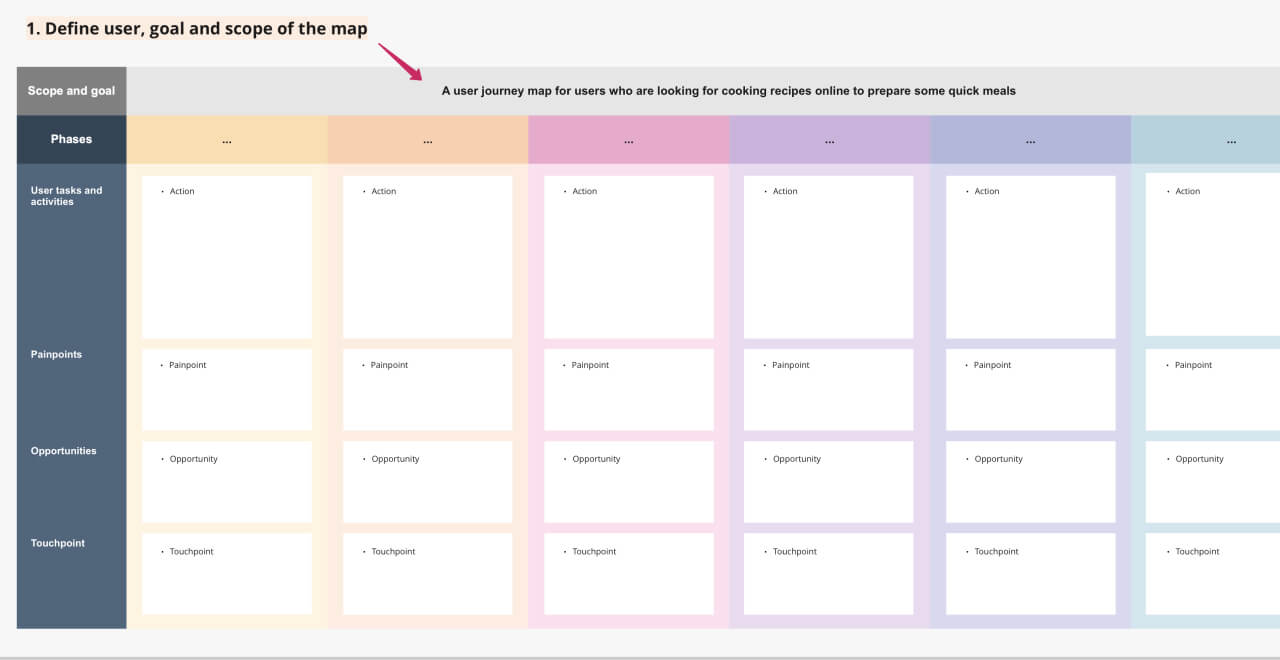1280x660 pixels.
Task: Select the heading '1. Define user, goal and scope of the map'
Action: click(197, 29)
